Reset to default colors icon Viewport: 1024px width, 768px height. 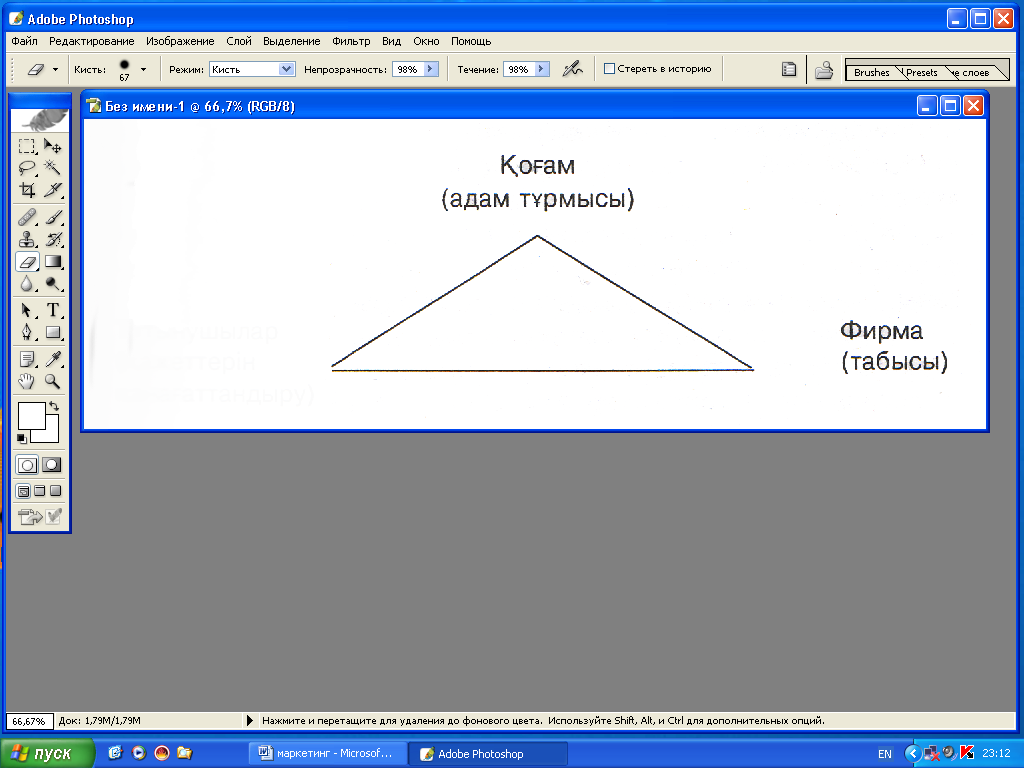coord(22,438)
